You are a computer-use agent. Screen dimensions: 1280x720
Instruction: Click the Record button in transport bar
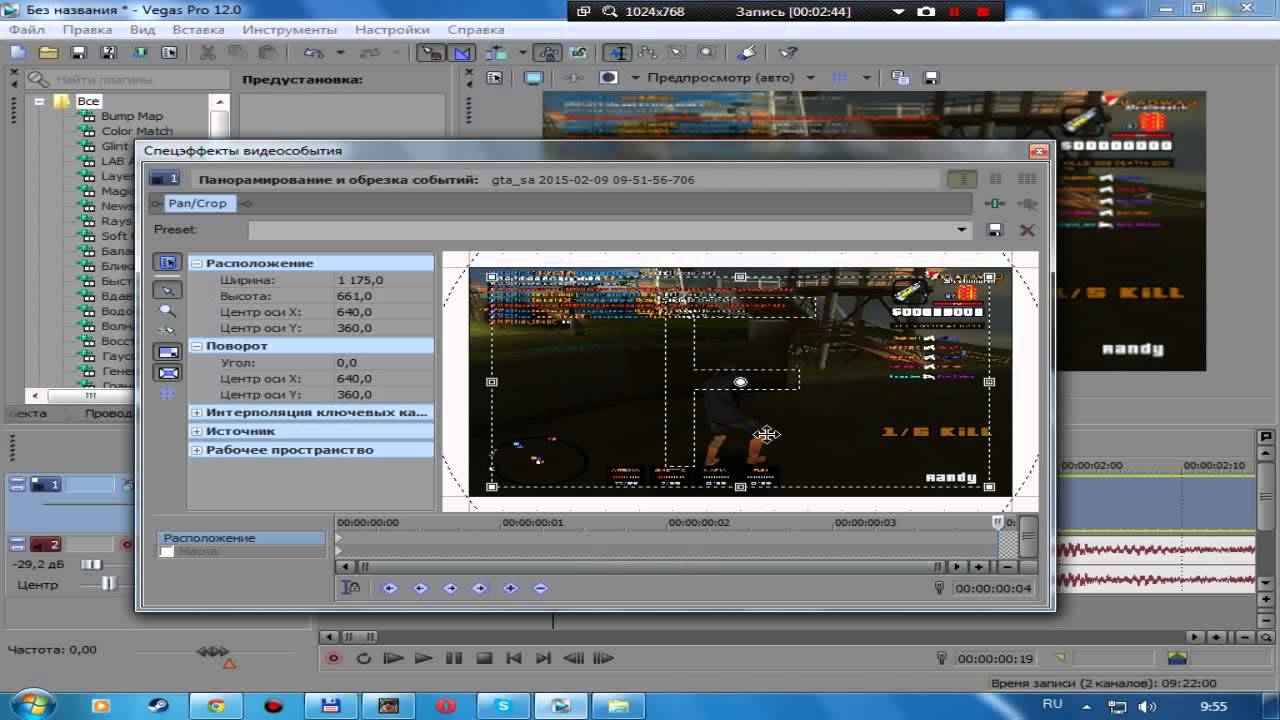tap(334, 658)
